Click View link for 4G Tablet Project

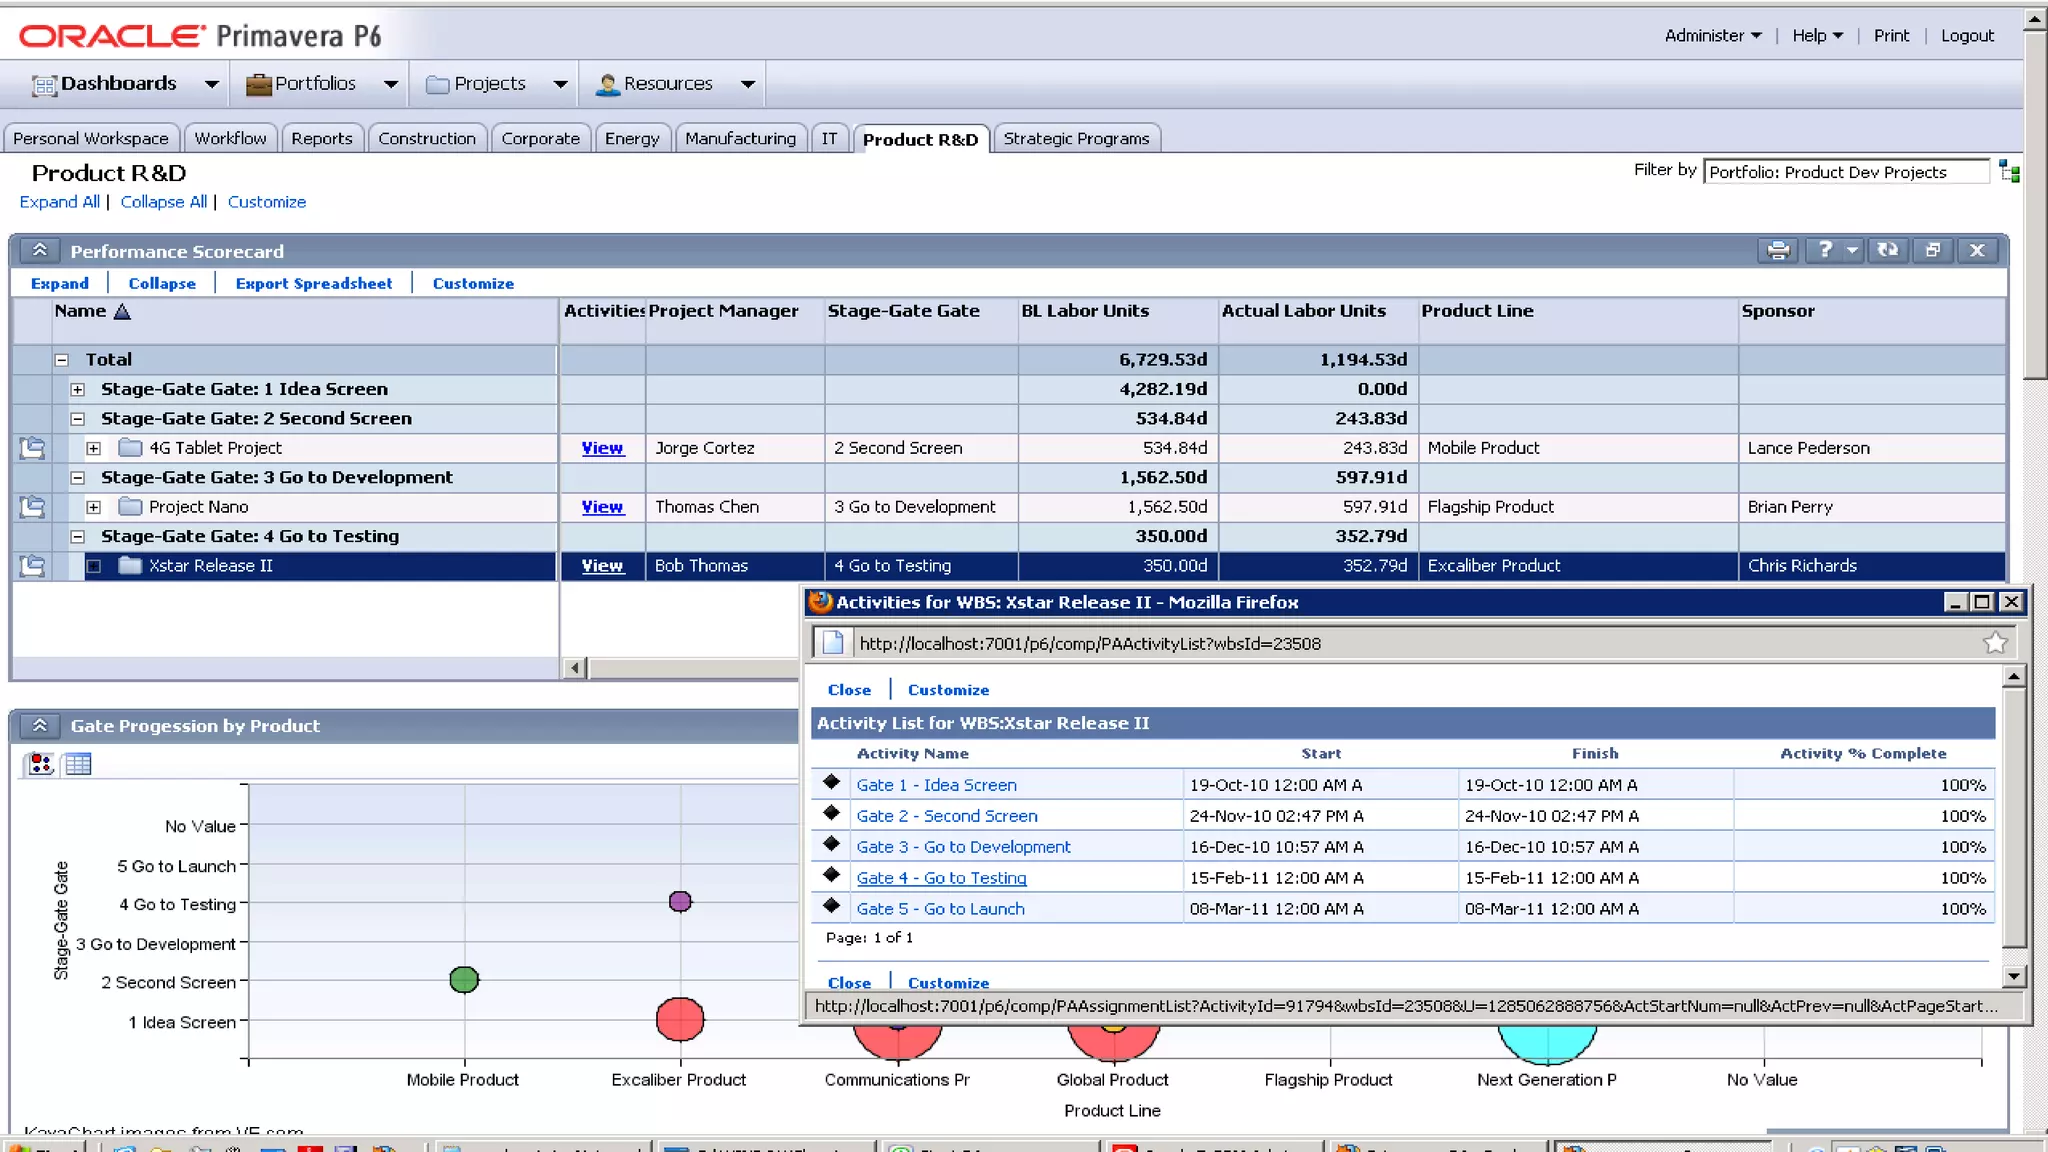pyautogui.click(x=602, y=448)
